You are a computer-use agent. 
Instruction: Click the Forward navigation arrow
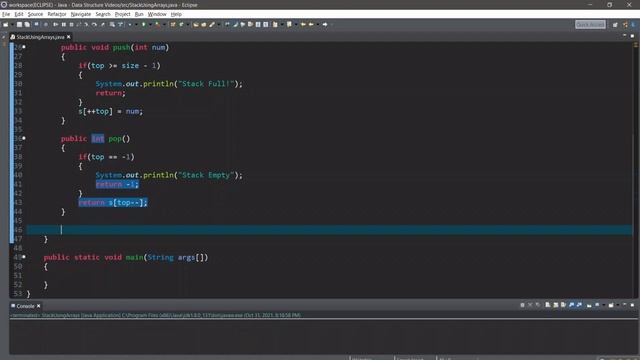click(325, 24)
